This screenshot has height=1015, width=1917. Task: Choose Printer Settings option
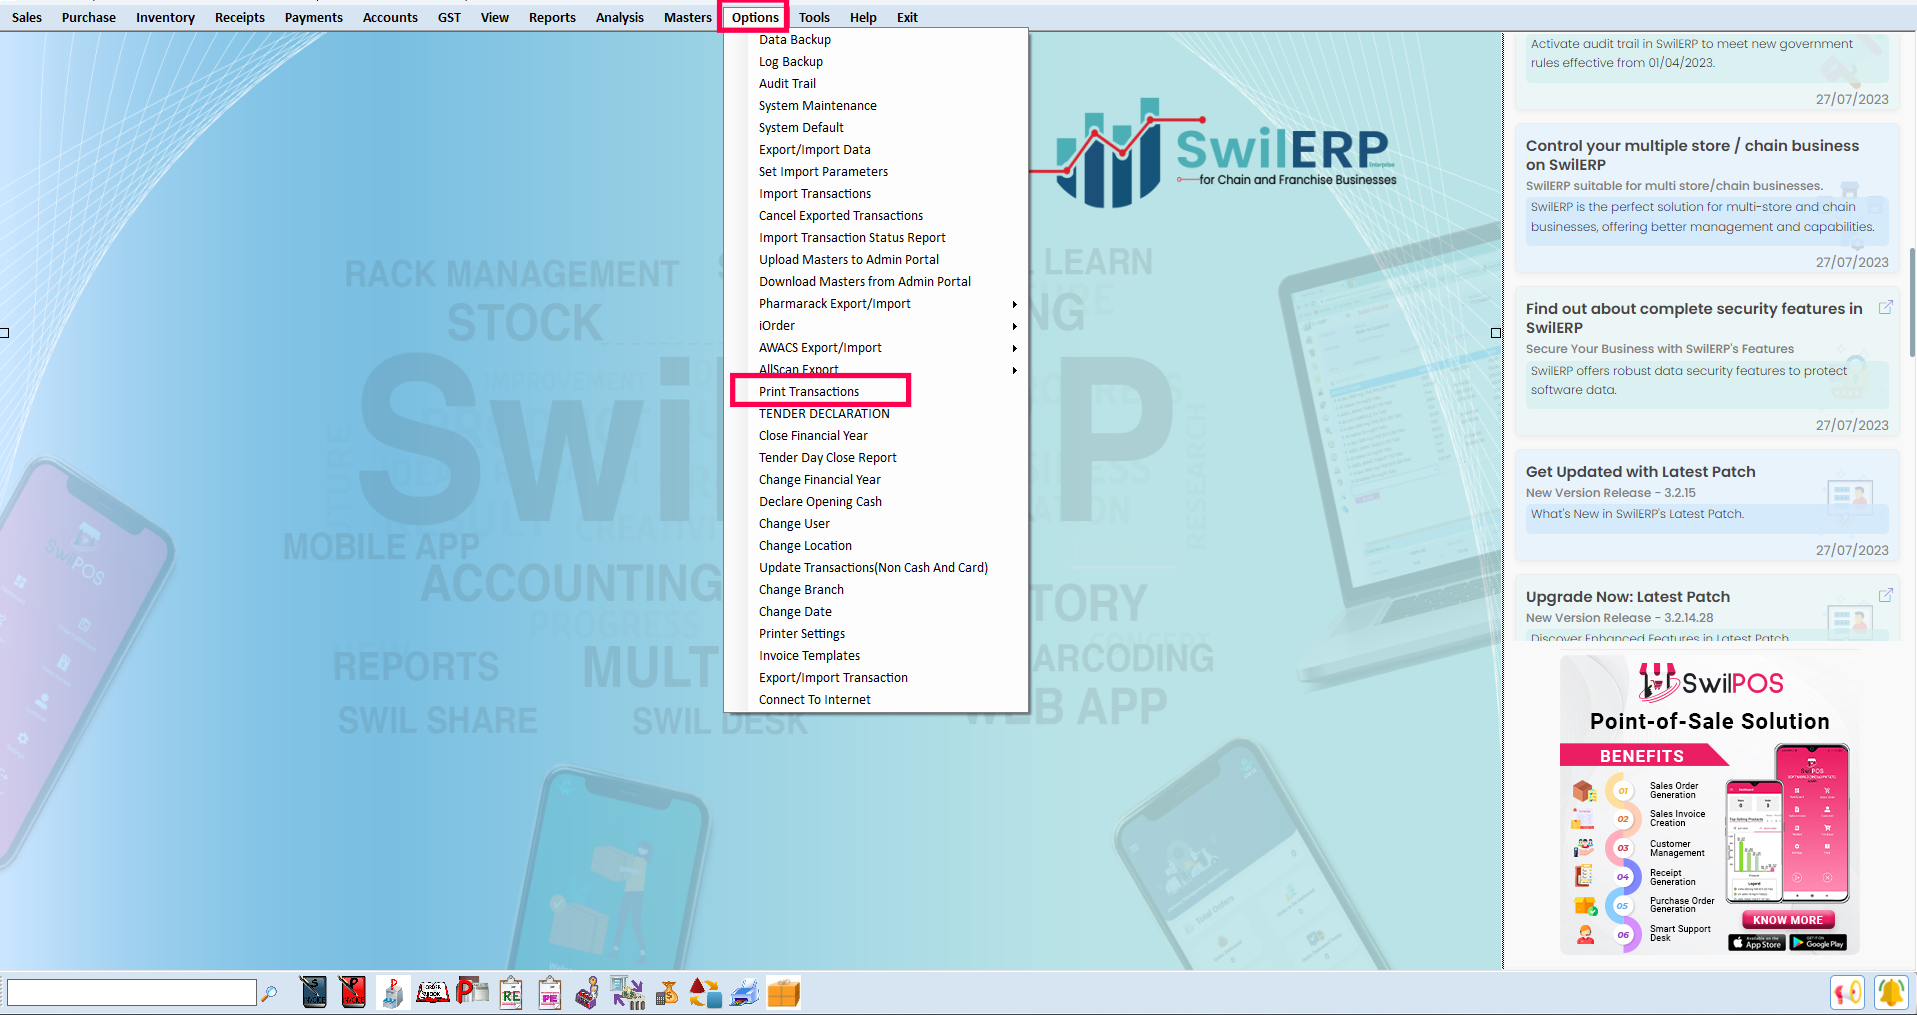802,634
